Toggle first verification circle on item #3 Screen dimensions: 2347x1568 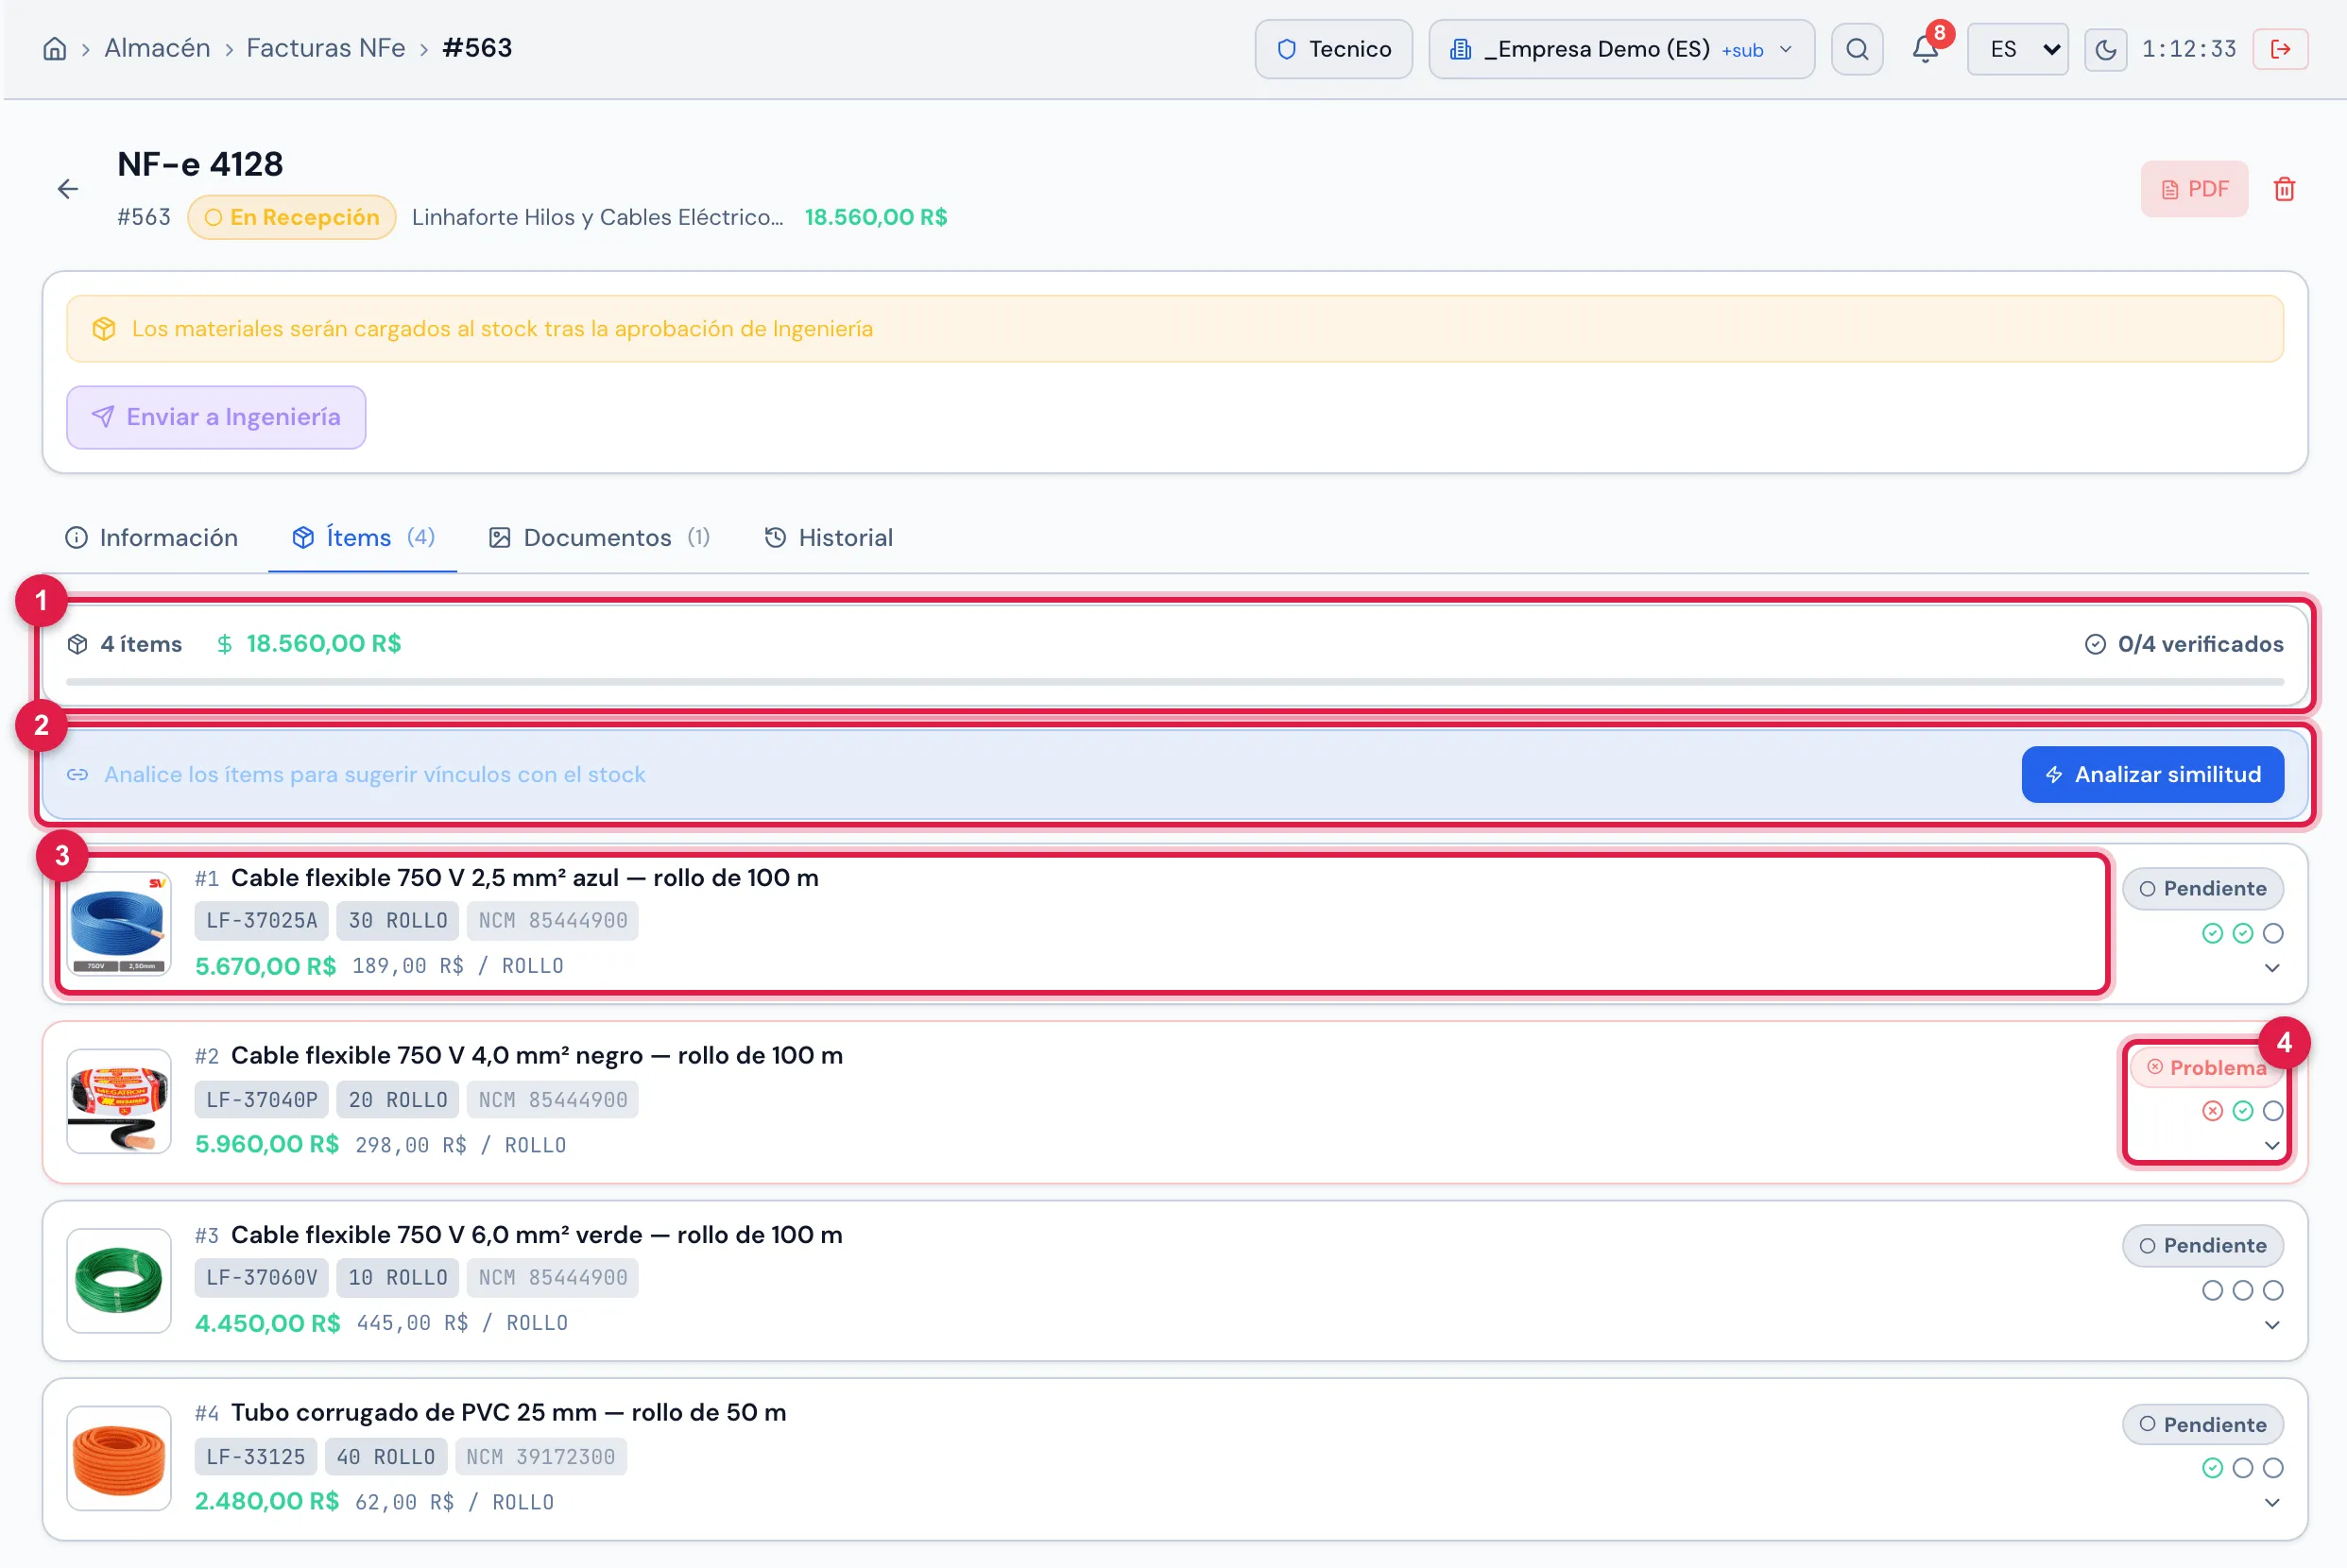(2212, 1290)
